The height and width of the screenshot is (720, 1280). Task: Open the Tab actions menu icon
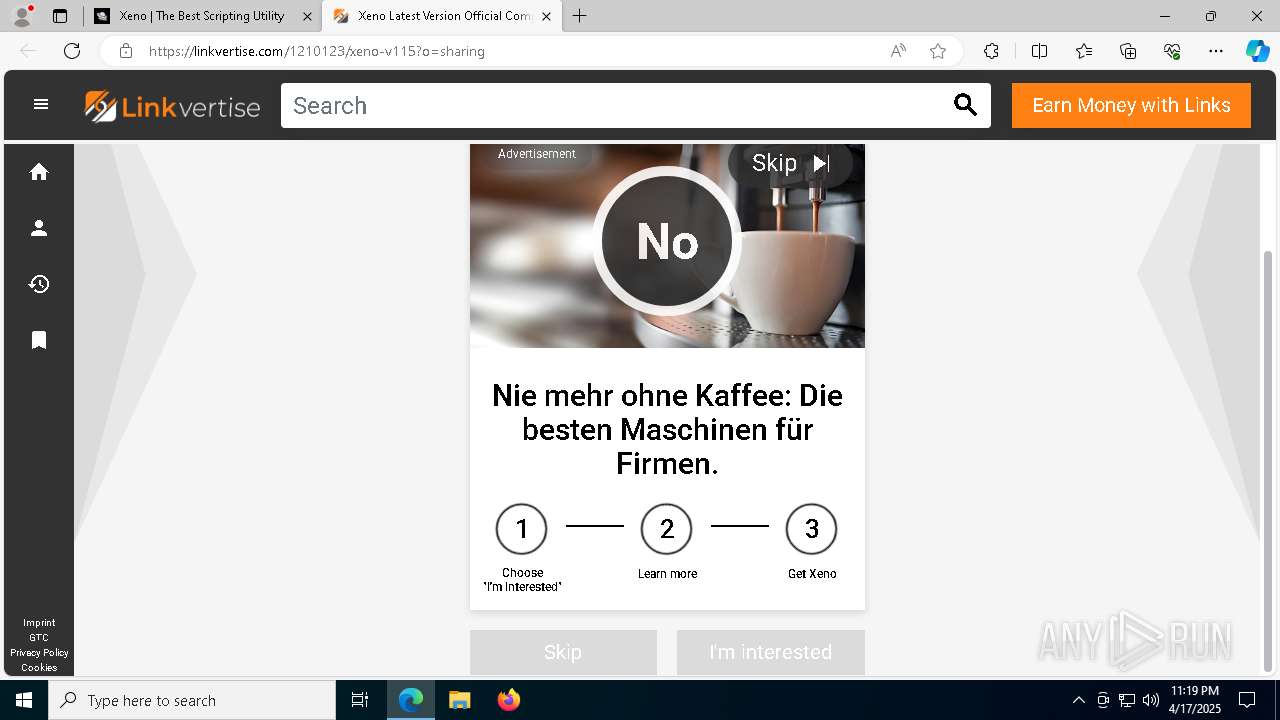pyautogui.click(x=60, y=16)
